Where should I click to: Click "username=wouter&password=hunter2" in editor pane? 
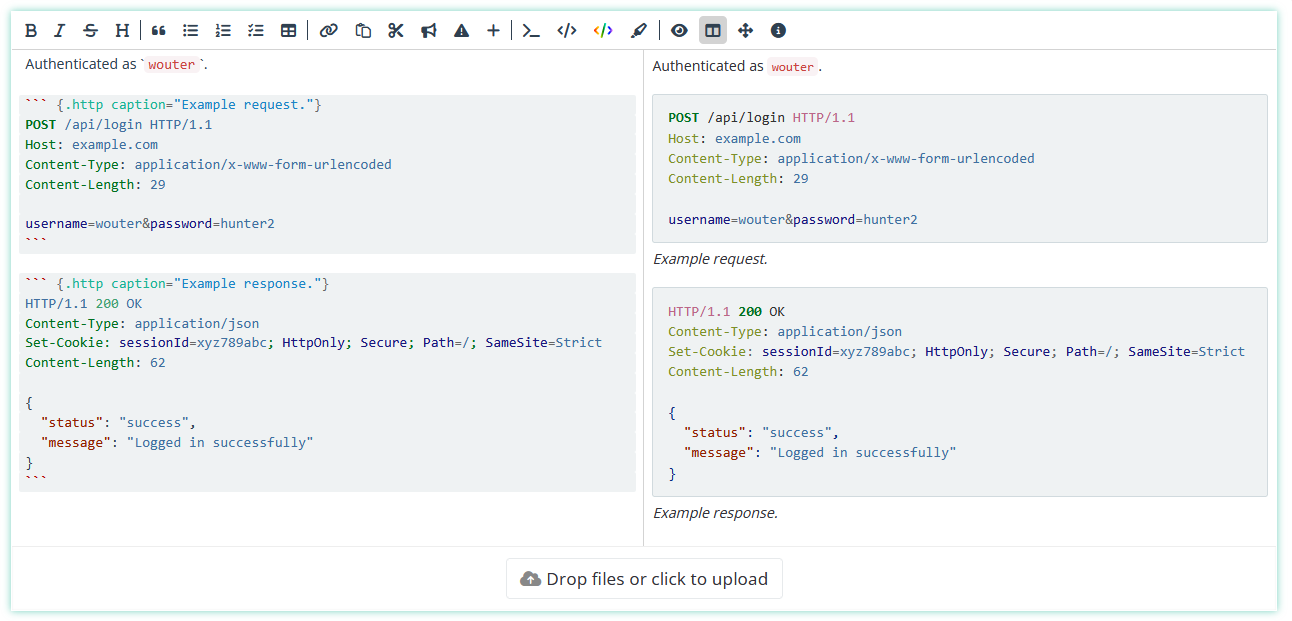click(x=150, y=224)
